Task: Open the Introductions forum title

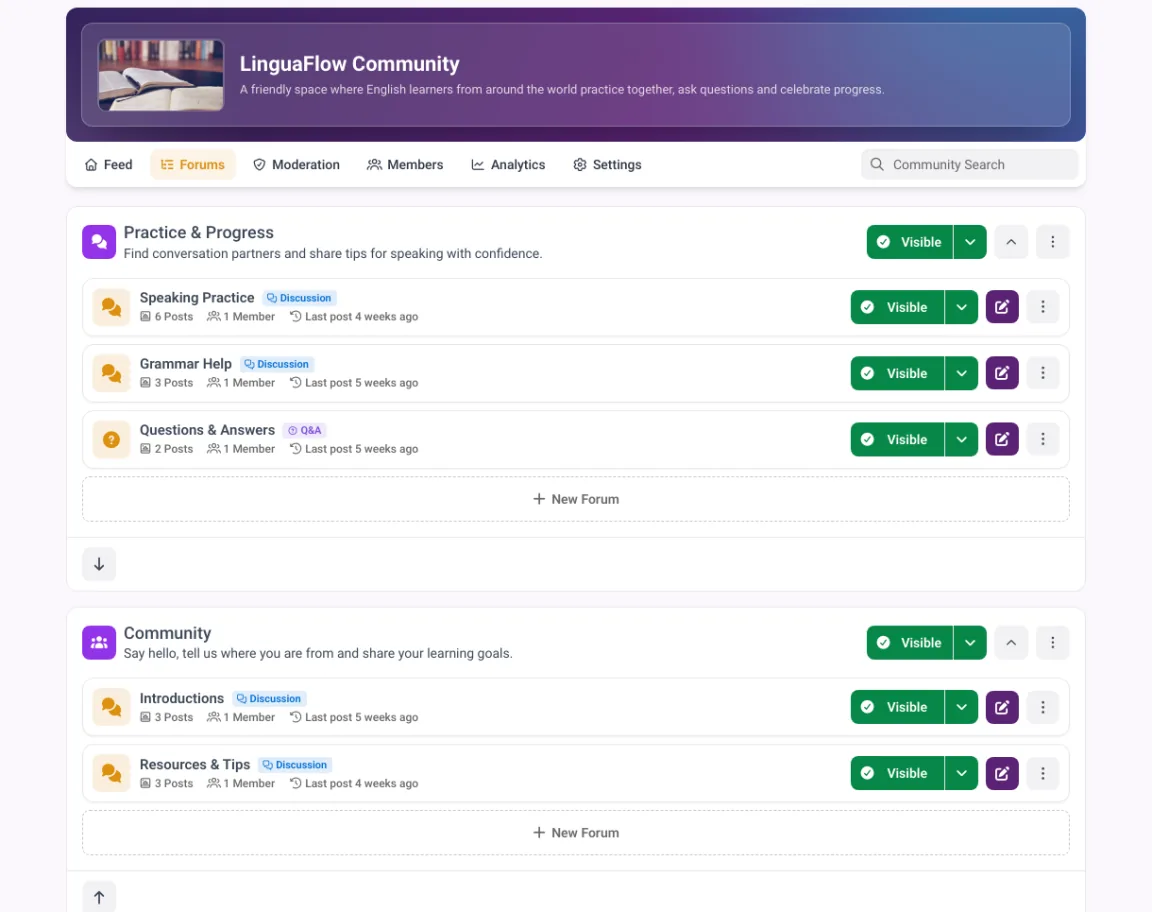Action: point(181,698)
